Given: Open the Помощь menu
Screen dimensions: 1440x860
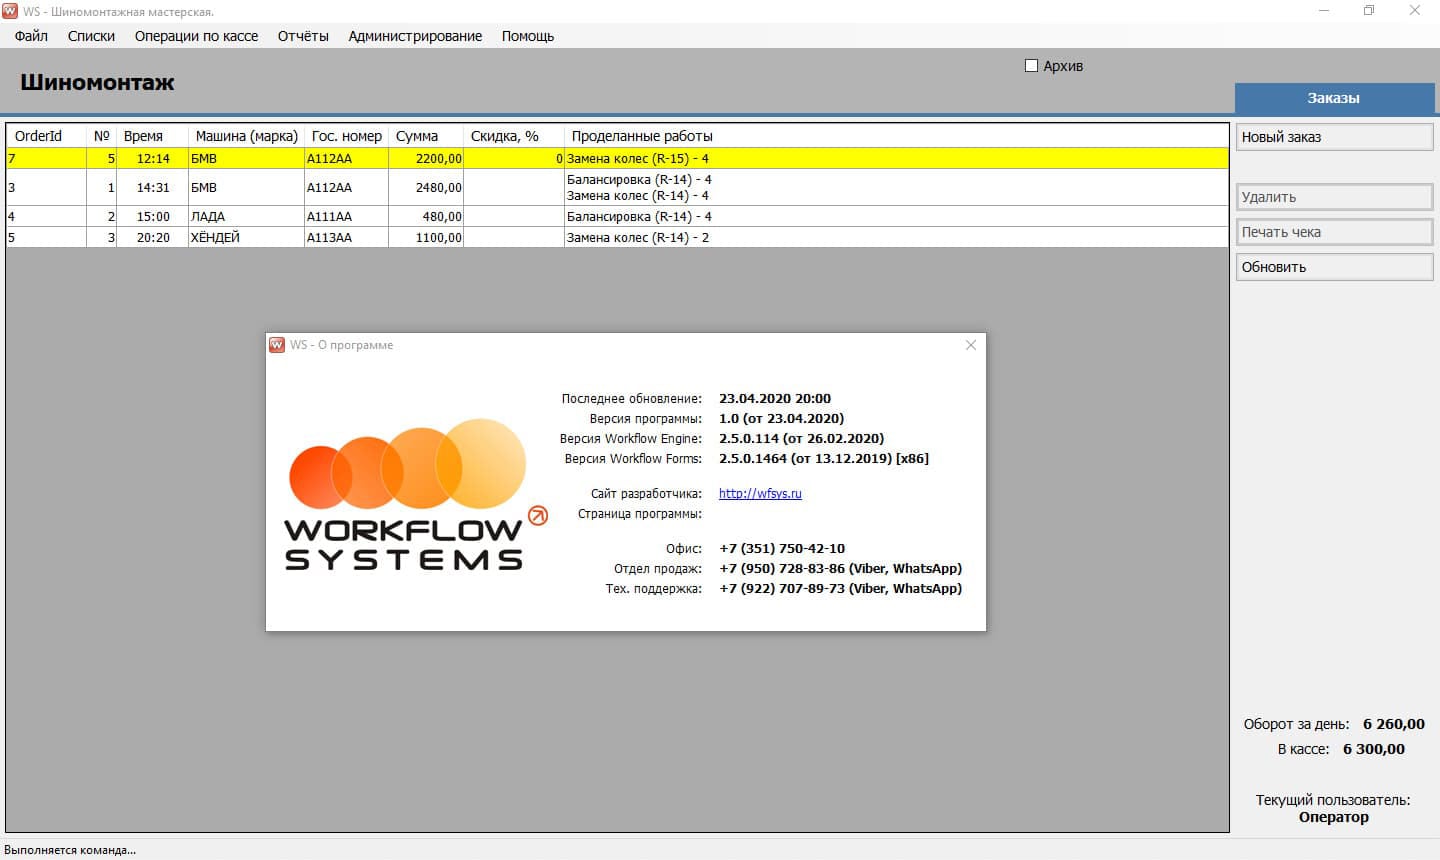Looking at the screenshot, I should [x=527, y=36].
